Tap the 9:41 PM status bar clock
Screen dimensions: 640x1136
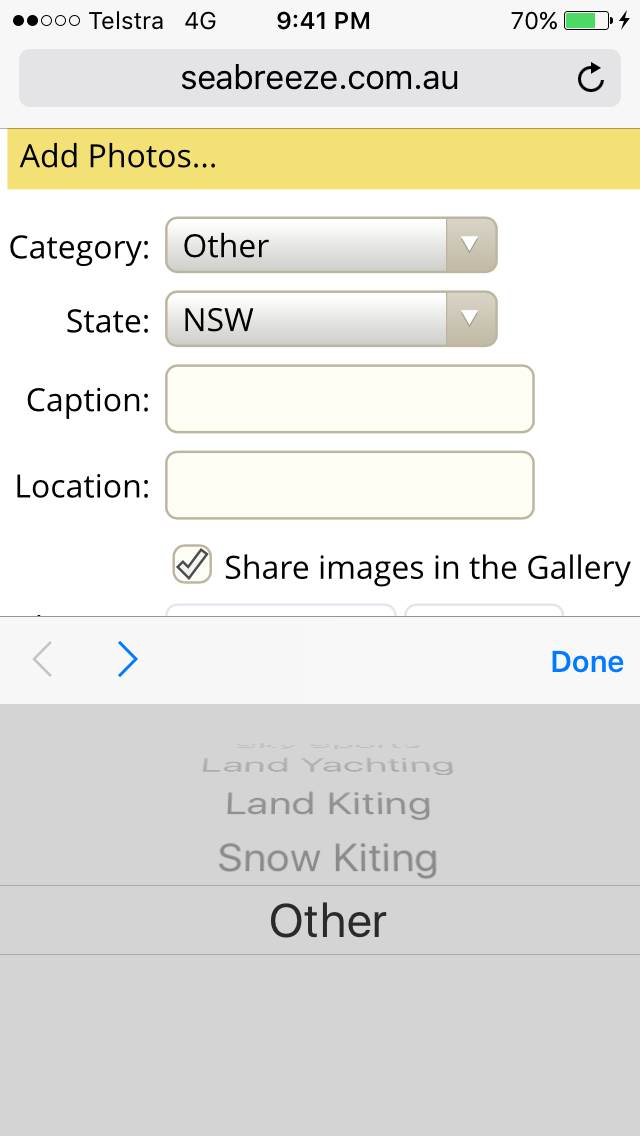323,20
